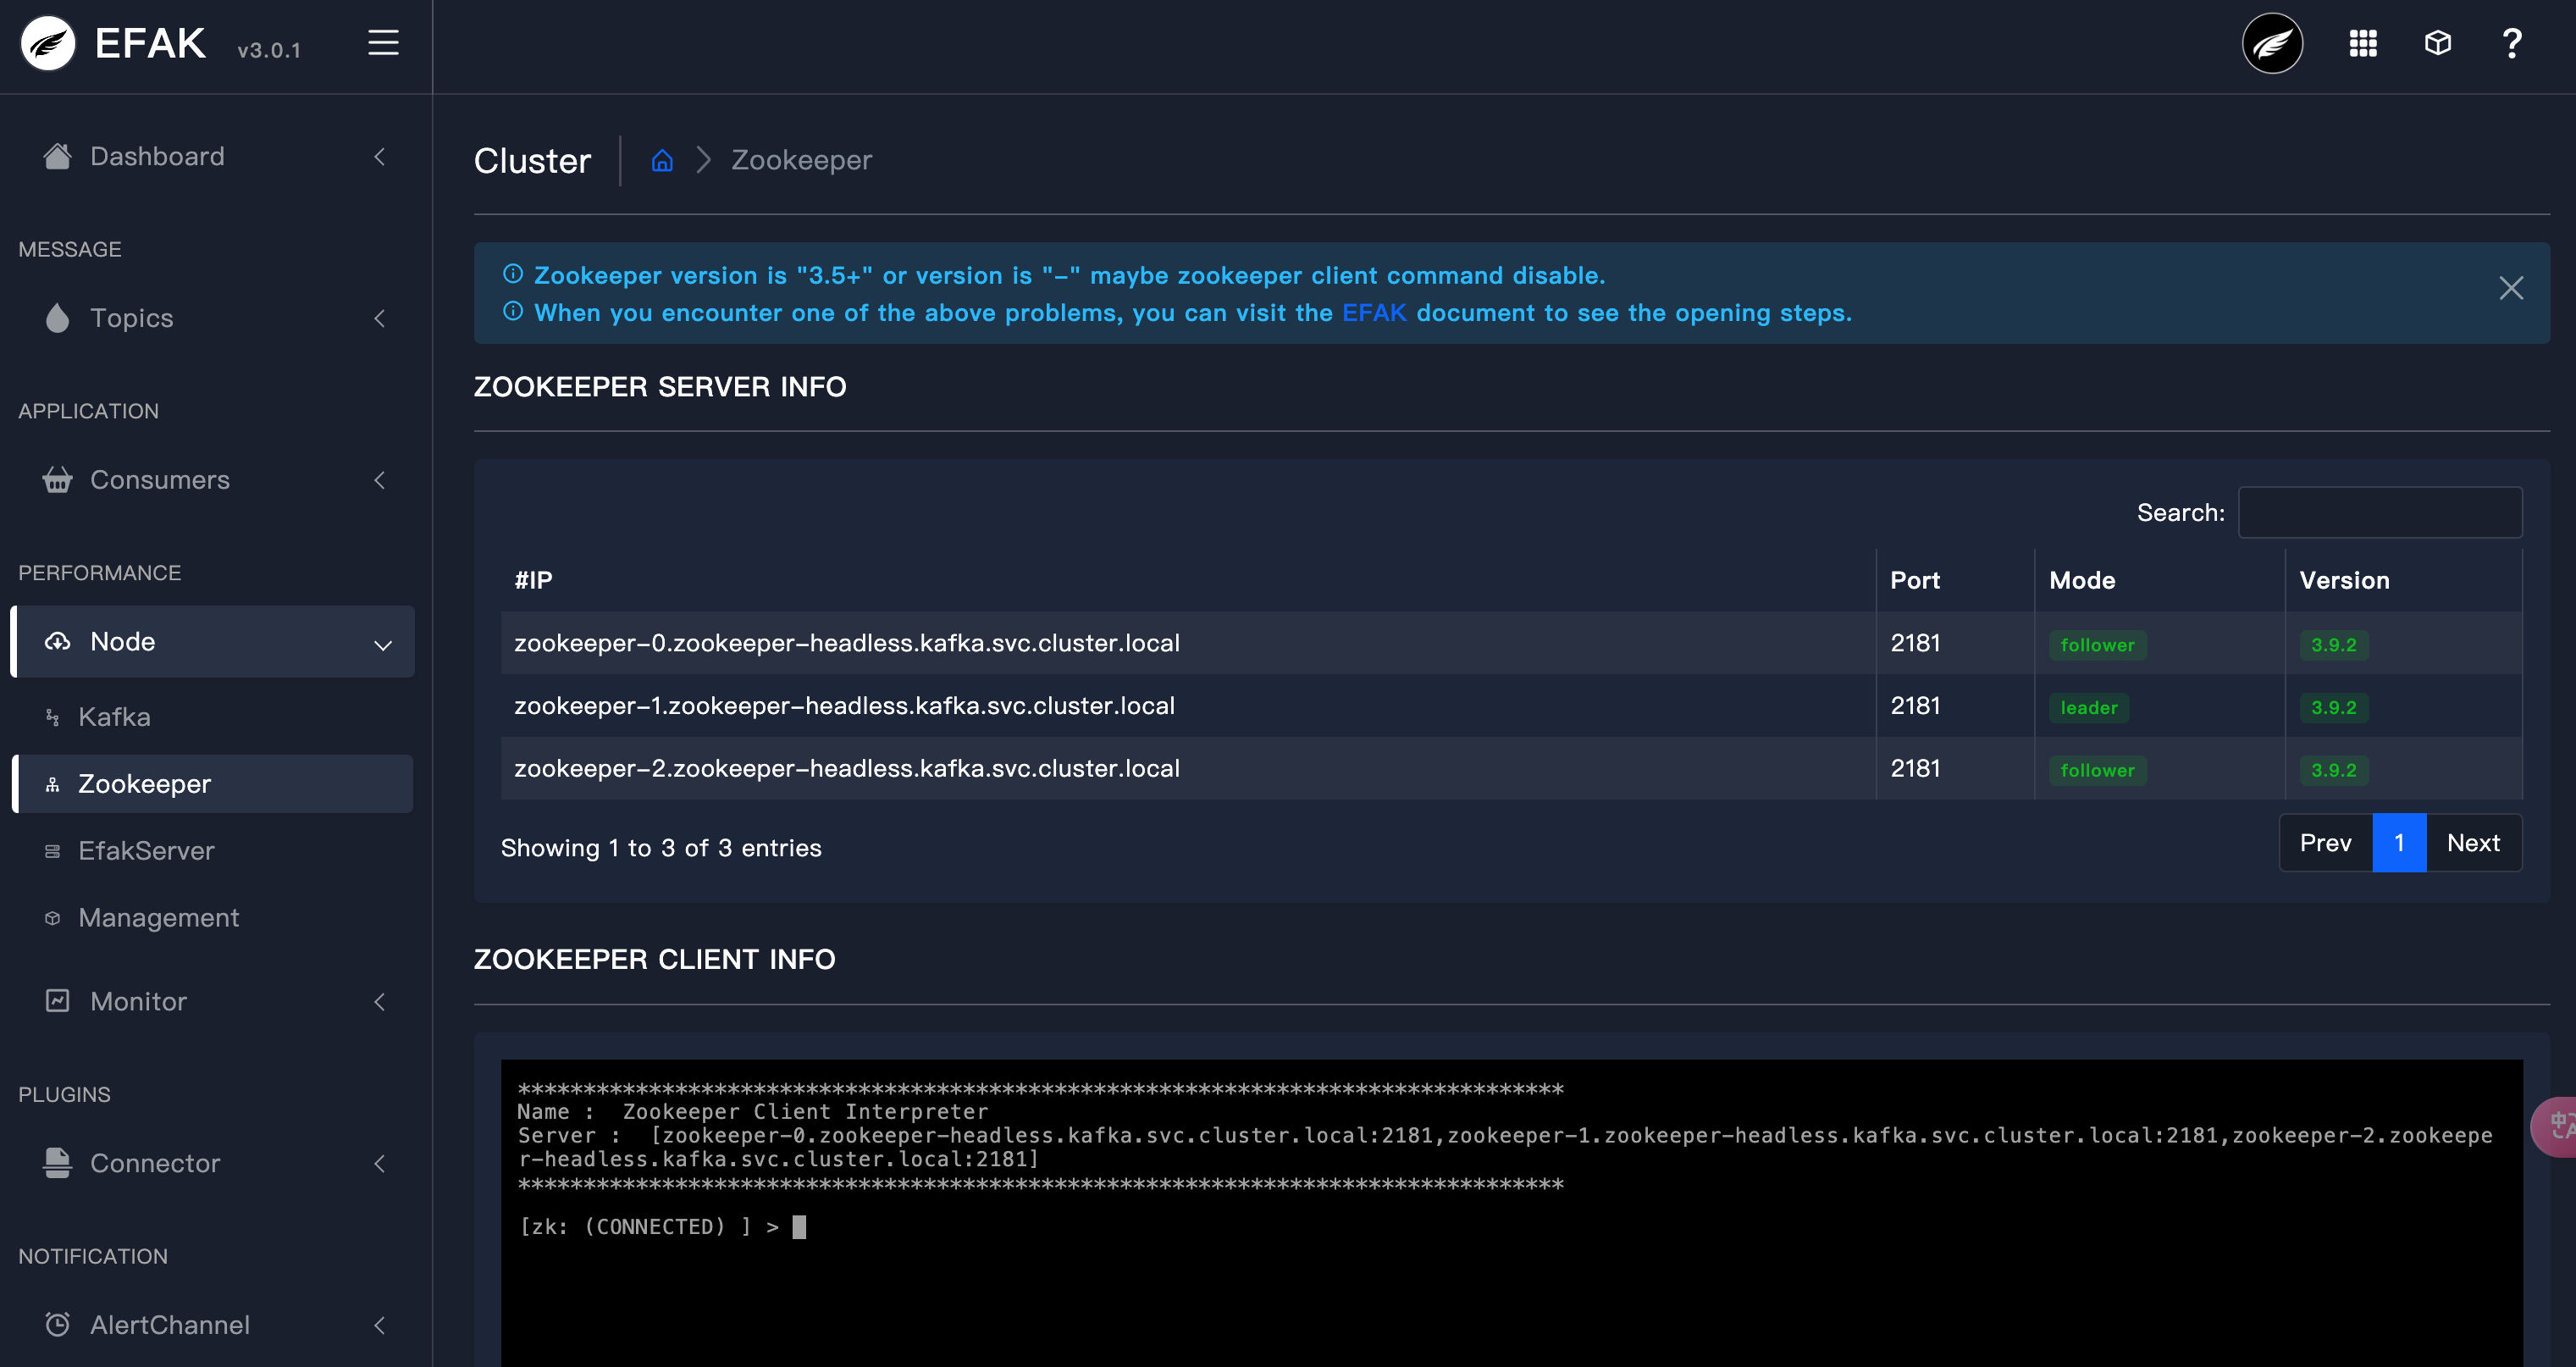Focus the Search input field
The height and width of the screenshot is (1367, 2576).
tap(2380, 512)
